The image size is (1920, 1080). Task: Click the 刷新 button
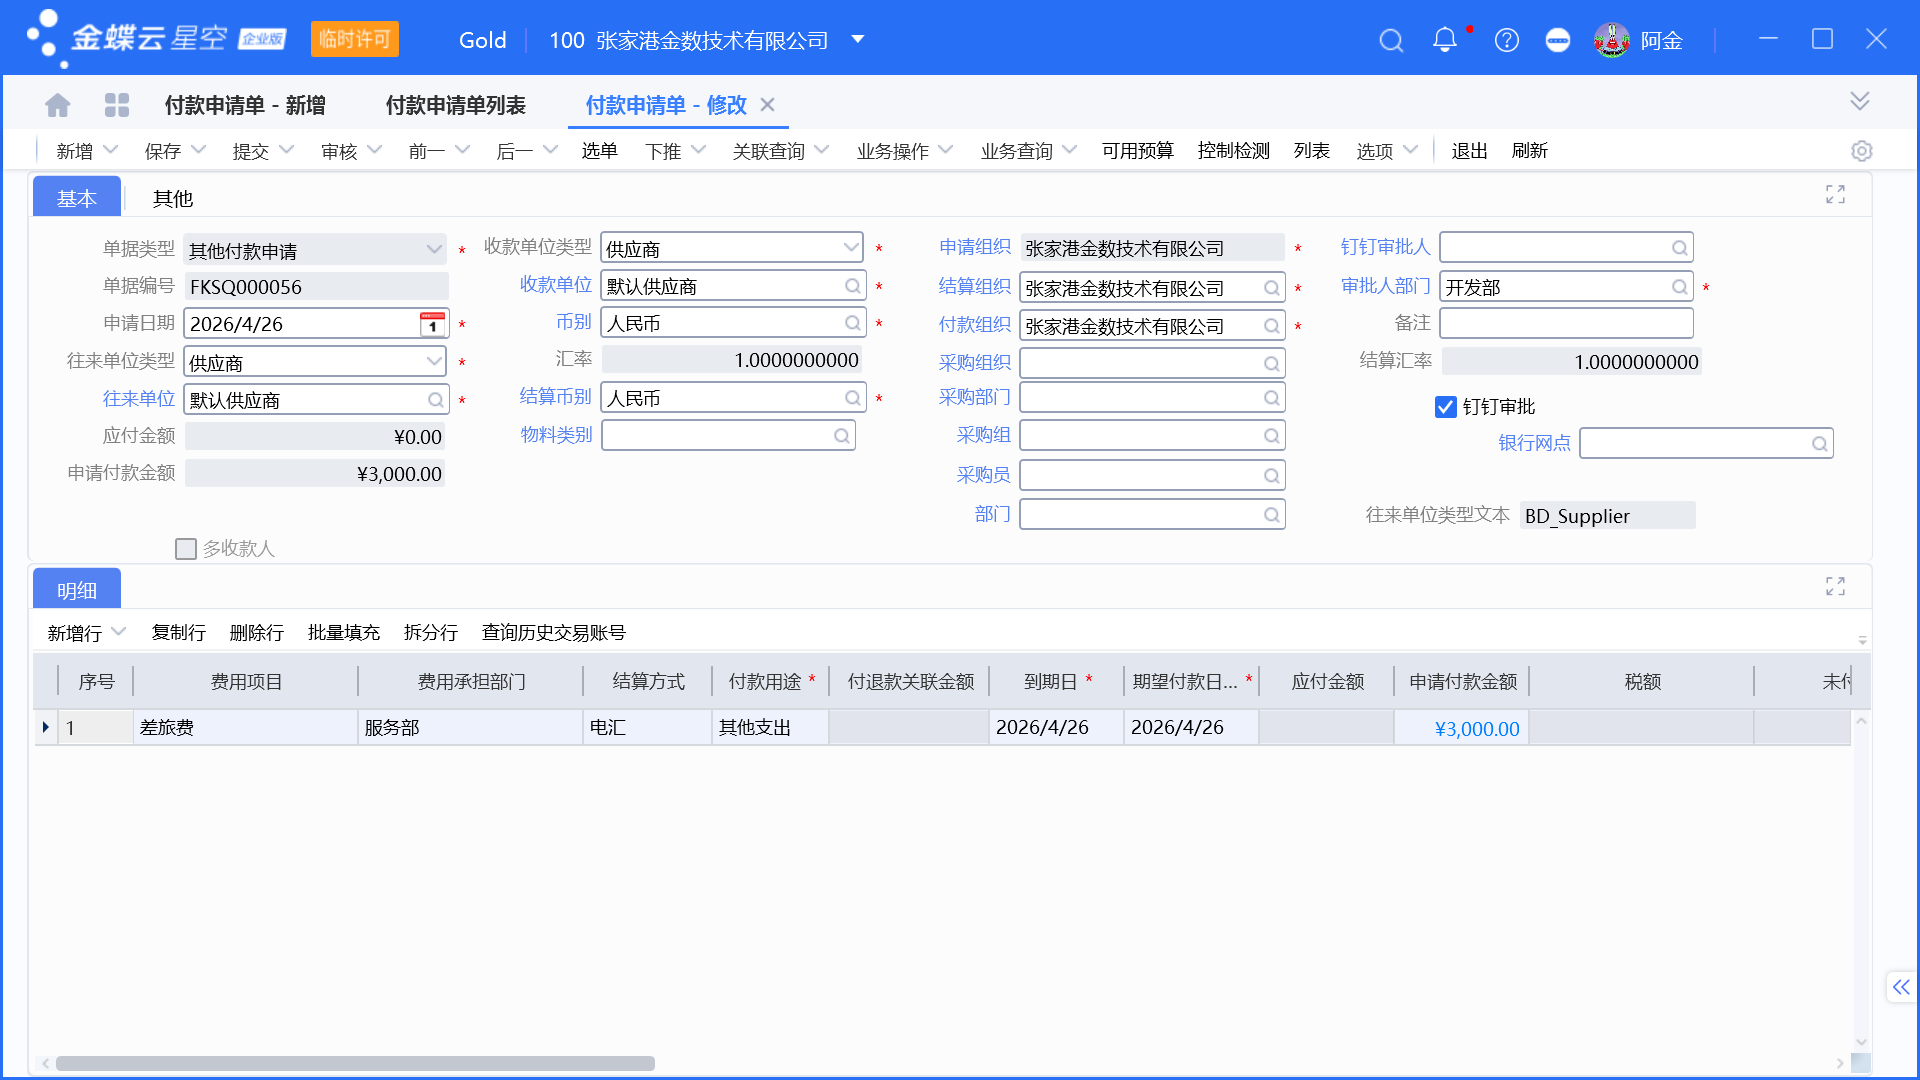[x=1530, y=151]
